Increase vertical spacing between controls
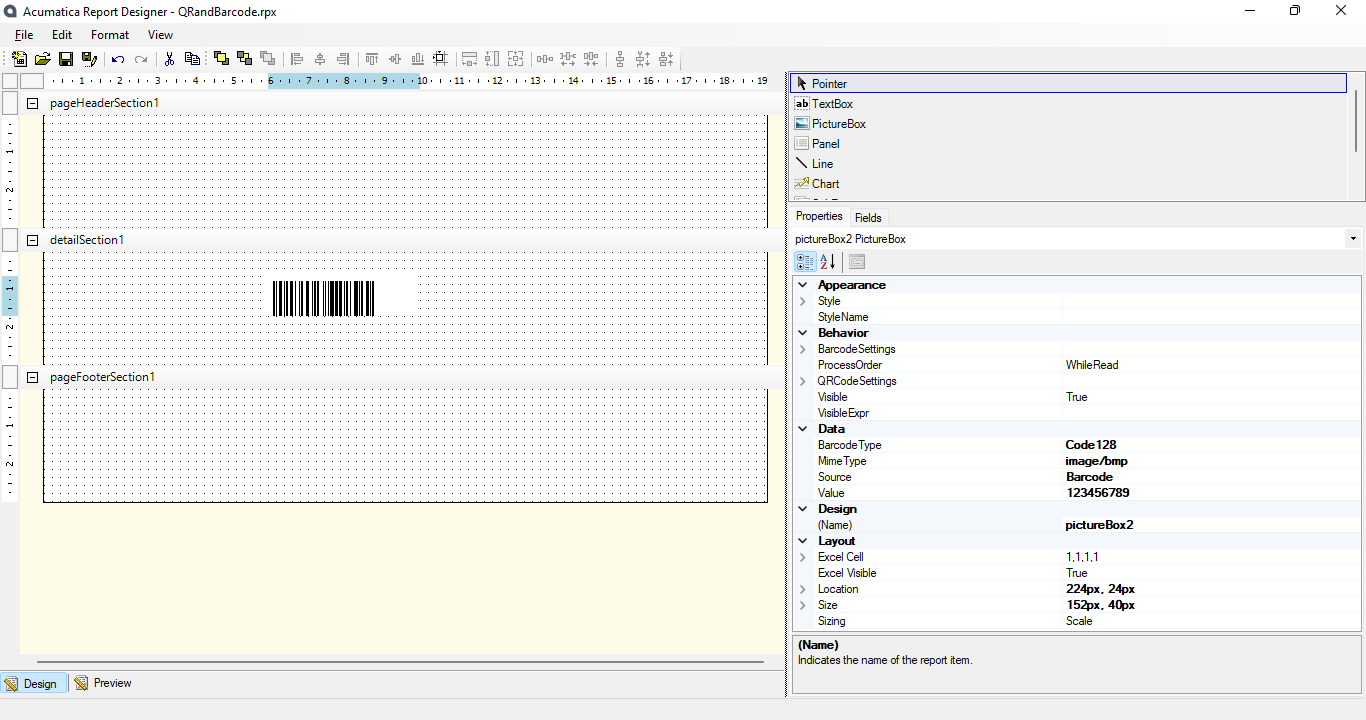This screenshot has width=1366, height=720. click(642, 59)
